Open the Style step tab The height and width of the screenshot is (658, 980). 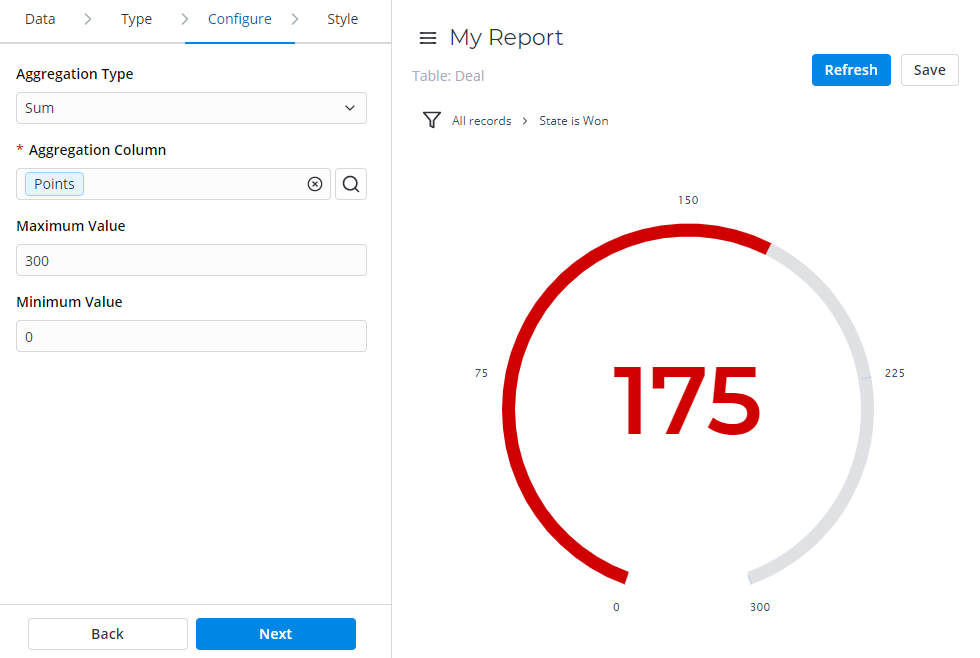tap(342, 19)
